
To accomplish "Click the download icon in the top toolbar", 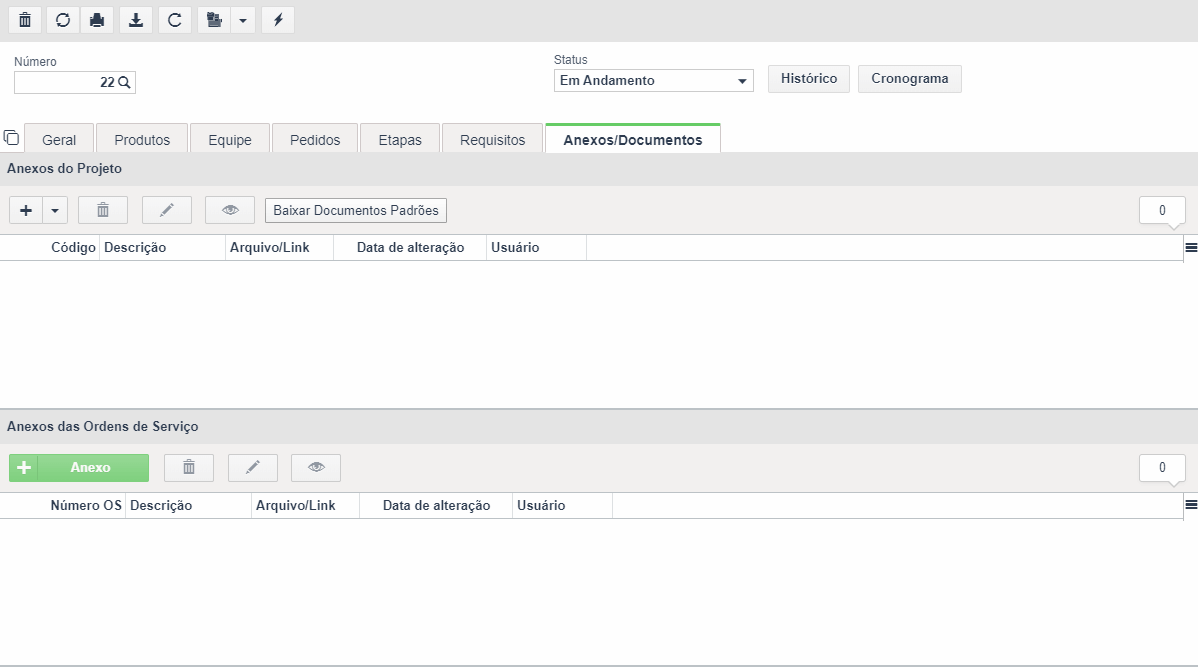I will click(136, 20).
